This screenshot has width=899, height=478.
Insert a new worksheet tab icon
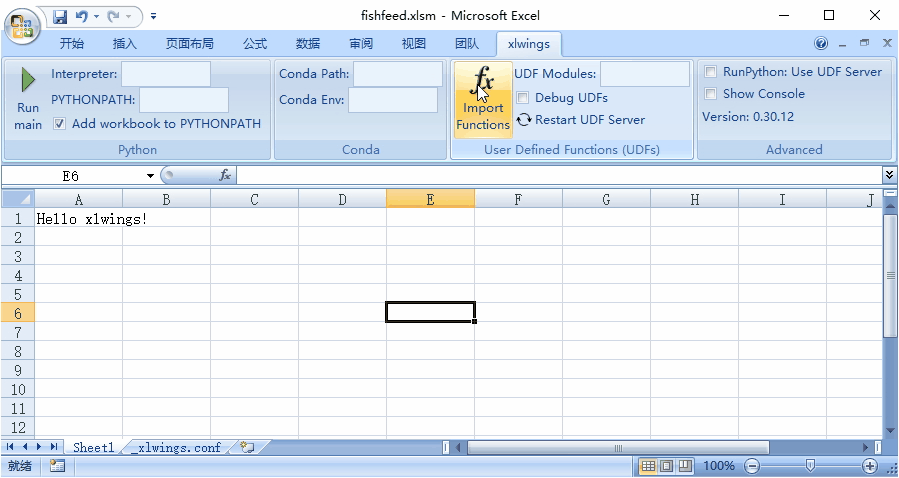click(x=247, y=447)
